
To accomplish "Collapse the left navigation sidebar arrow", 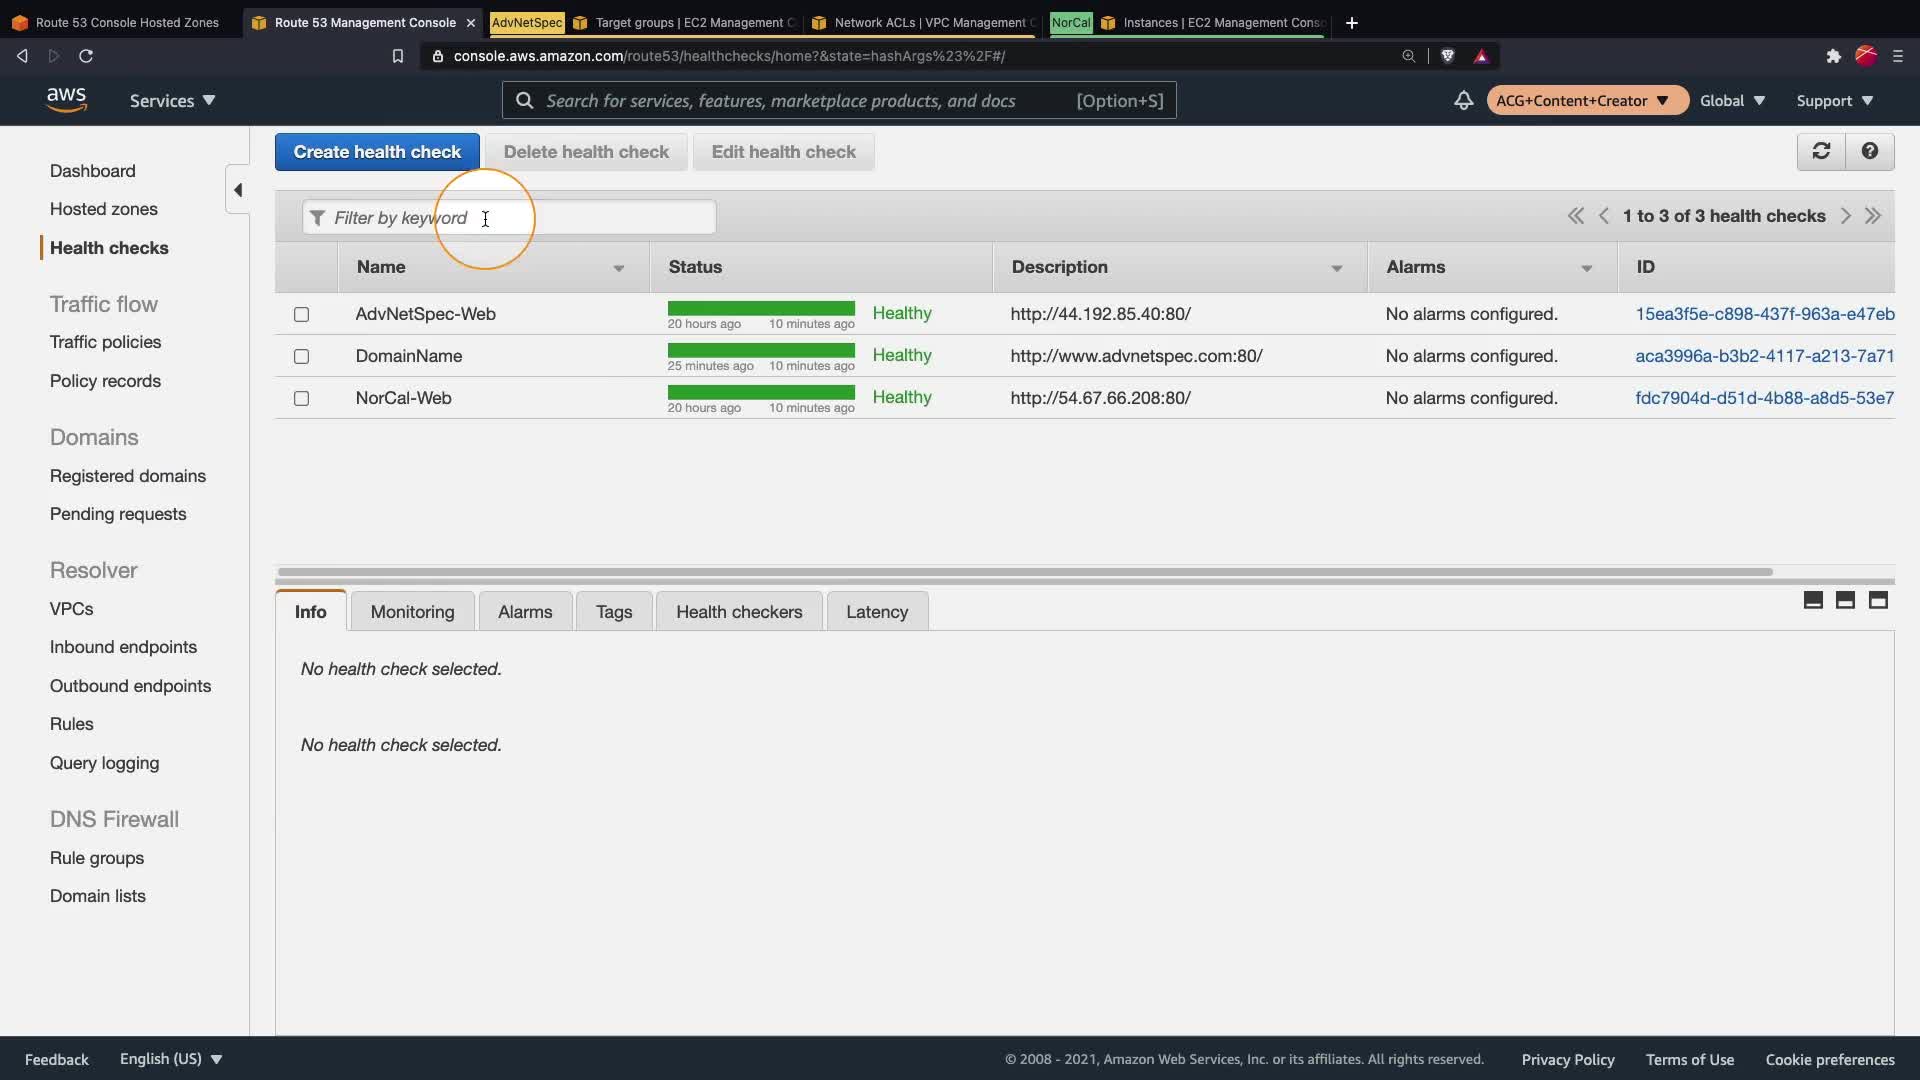I will point(238,190).
